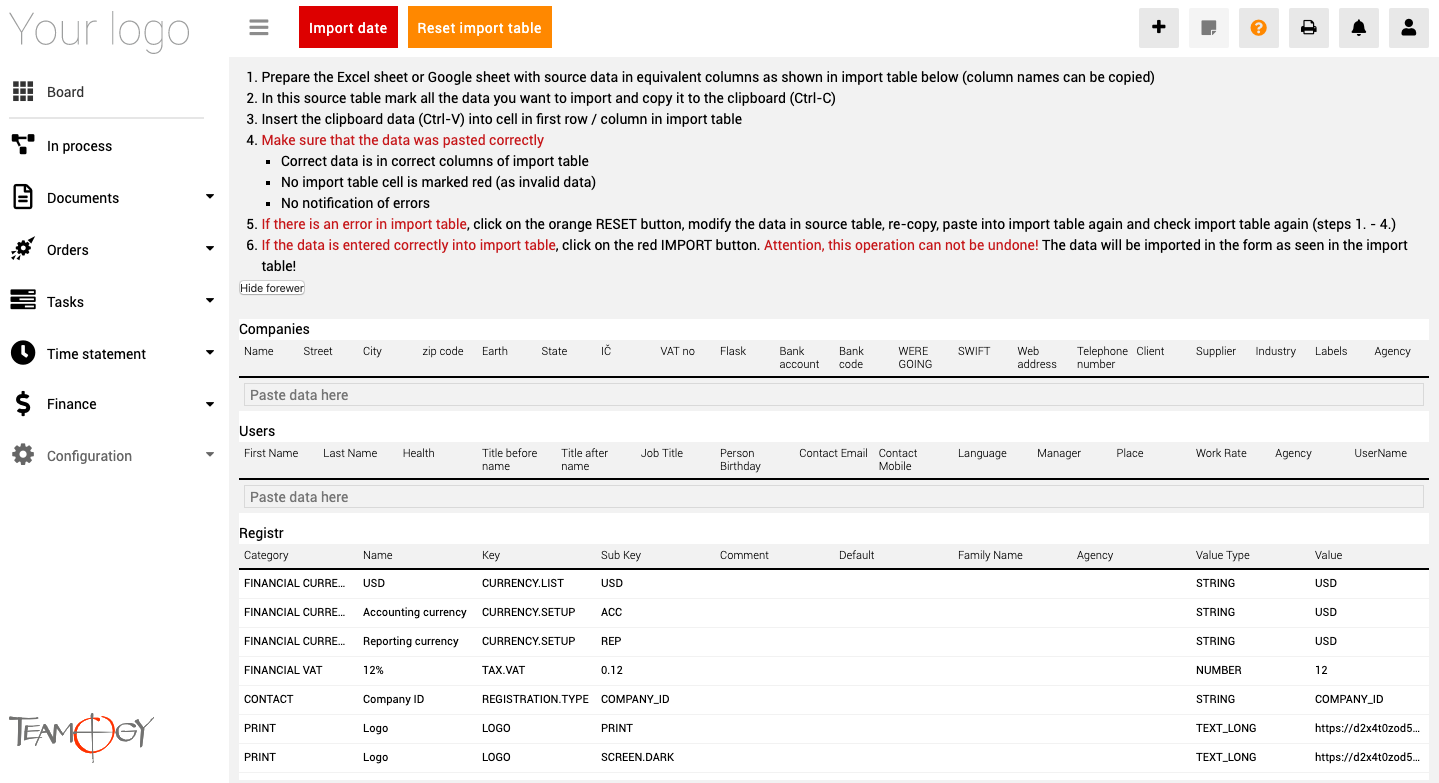Image resolution: width=1439 pixels, height=783 pixels.
Task: Click Companies Paste data here field
Action: coord(834,395)
